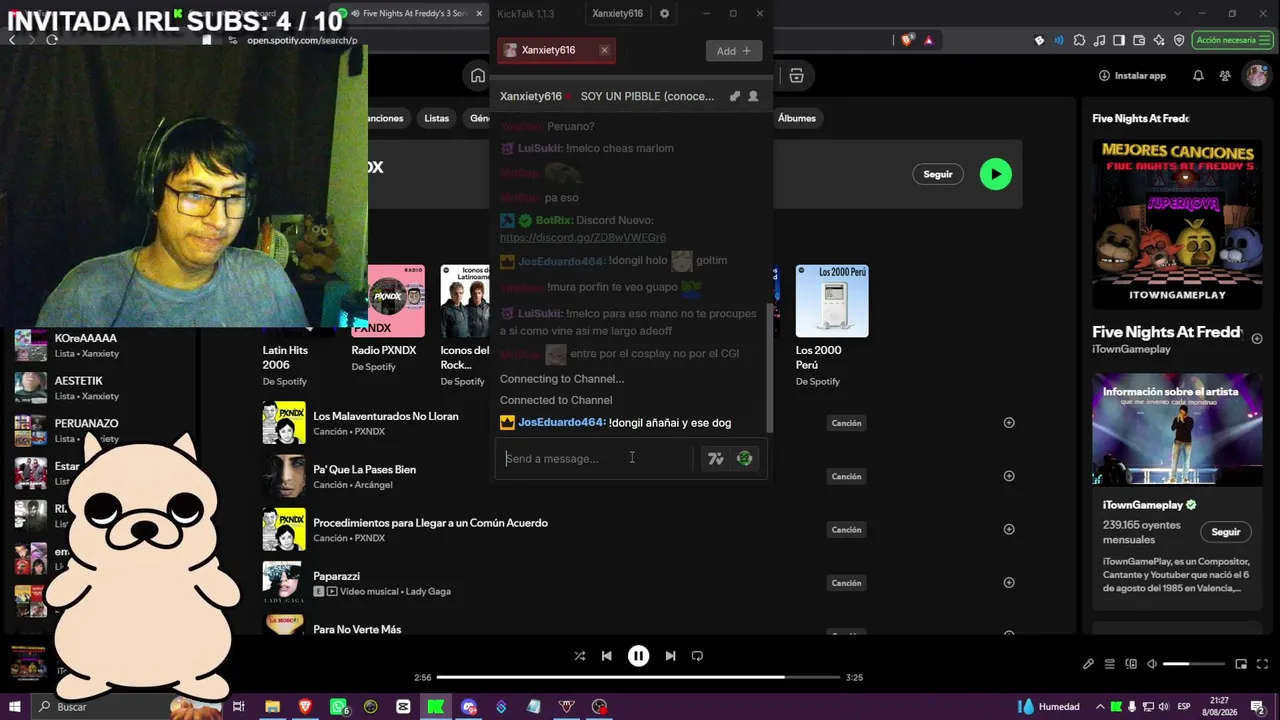Click username JosEduardo464 in latest chat message
The height and width of the screenshot is (720, 1280).
tap(562, 423)
